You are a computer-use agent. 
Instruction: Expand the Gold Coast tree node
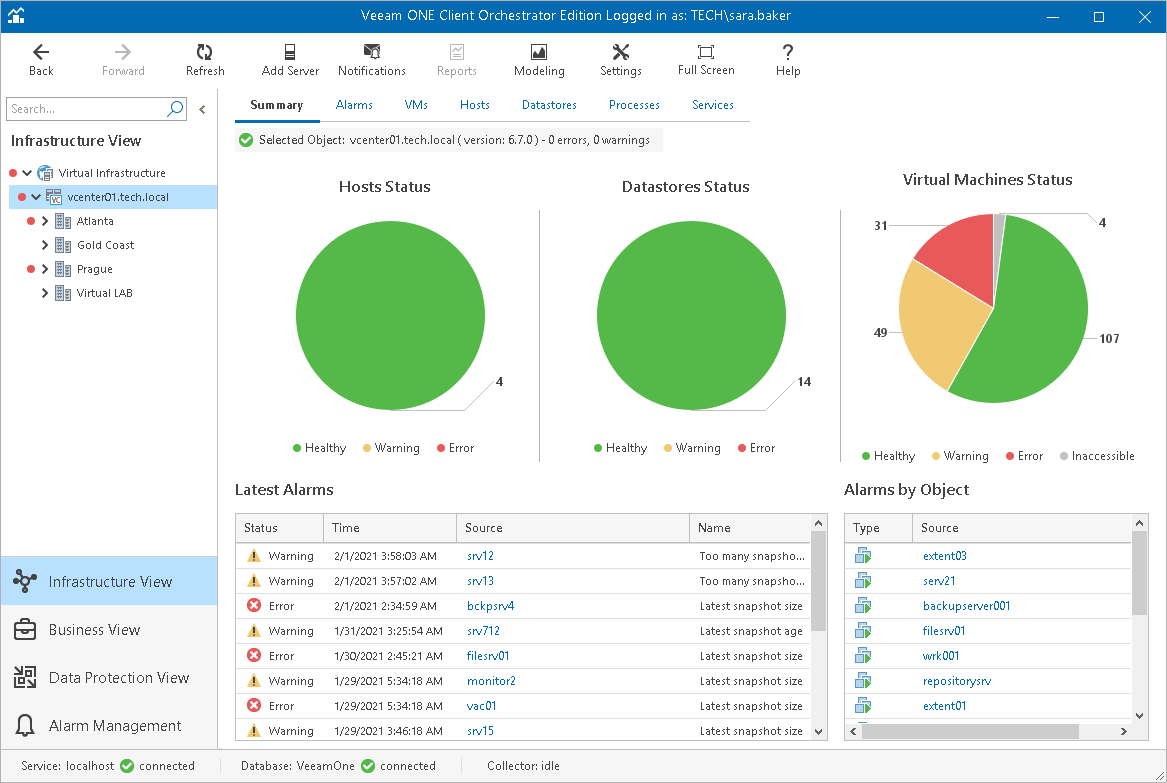tap(45, 245)
